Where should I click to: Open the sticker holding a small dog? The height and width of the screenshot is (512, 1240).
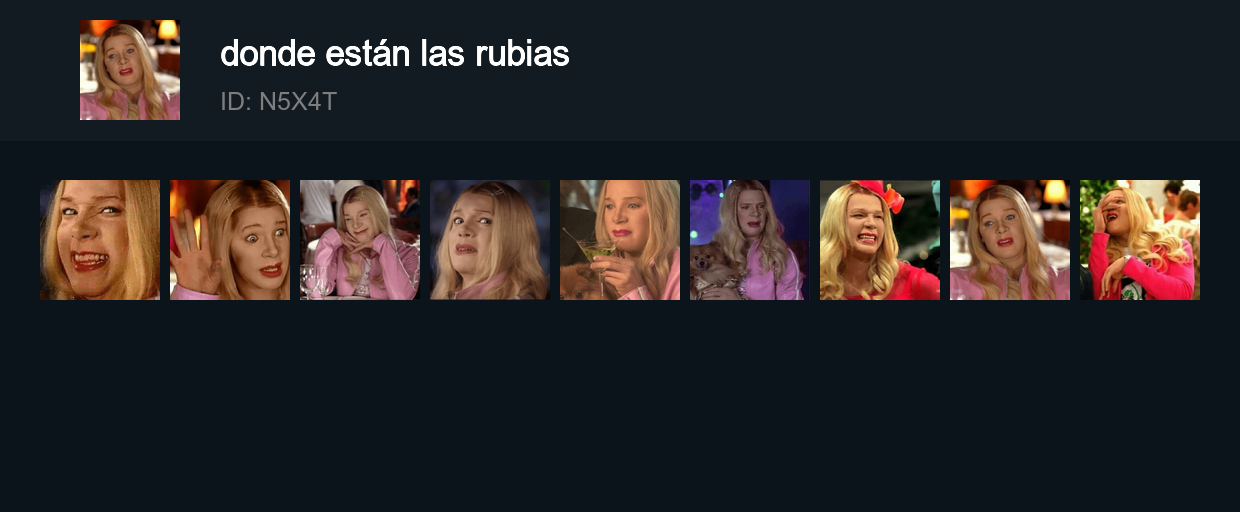[750, 240]
